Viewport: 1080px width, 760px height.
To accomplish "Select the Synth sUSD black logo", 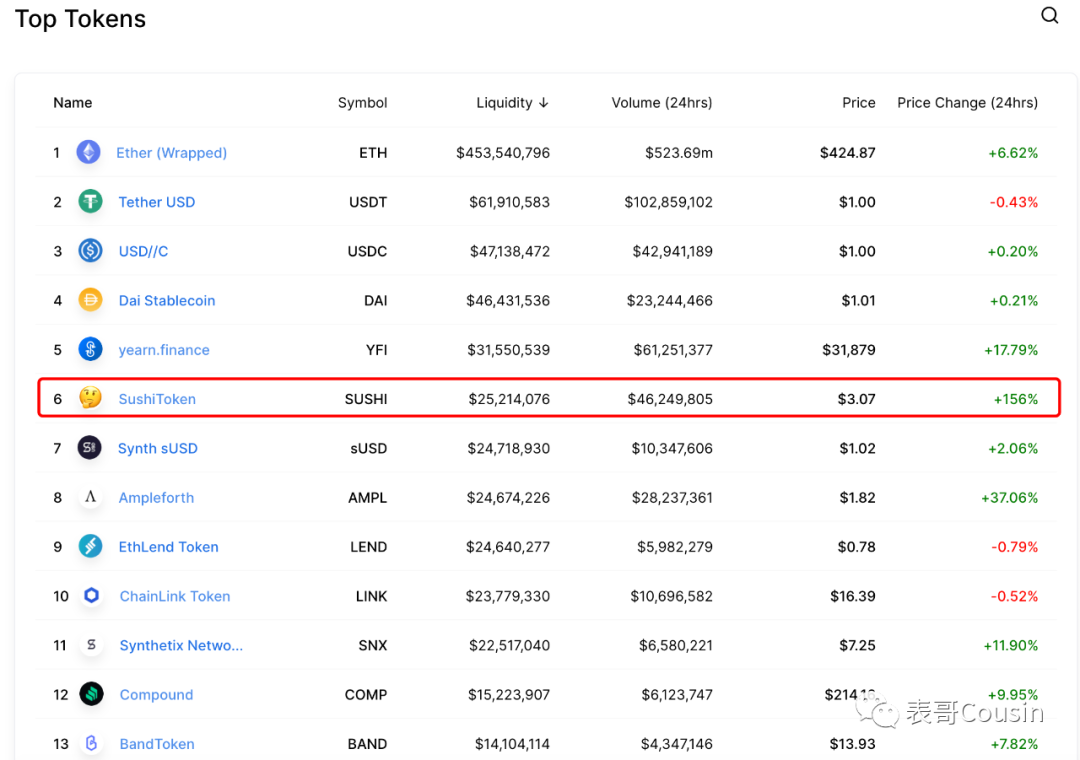I will [x=90, y=448].
